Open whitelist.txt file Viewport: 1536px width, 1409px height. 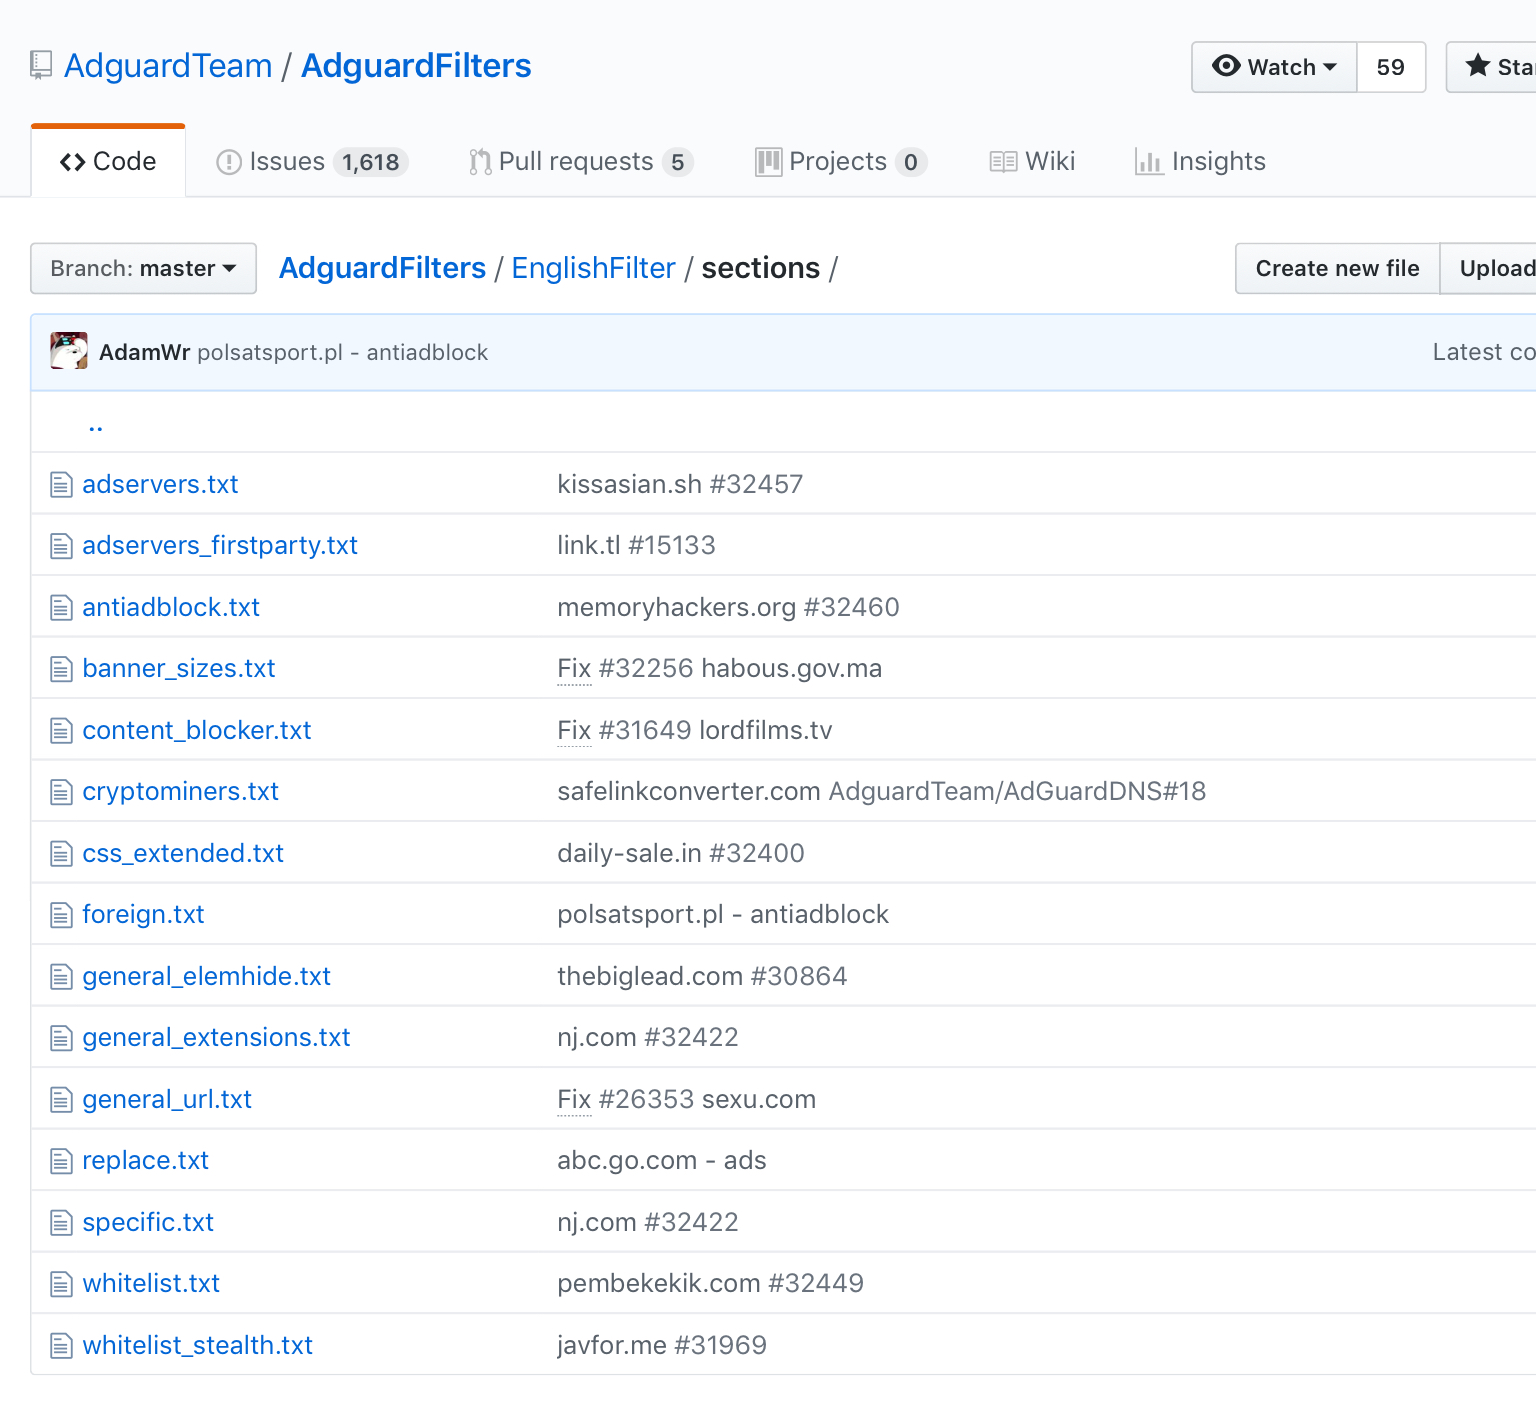[151, 1284]
